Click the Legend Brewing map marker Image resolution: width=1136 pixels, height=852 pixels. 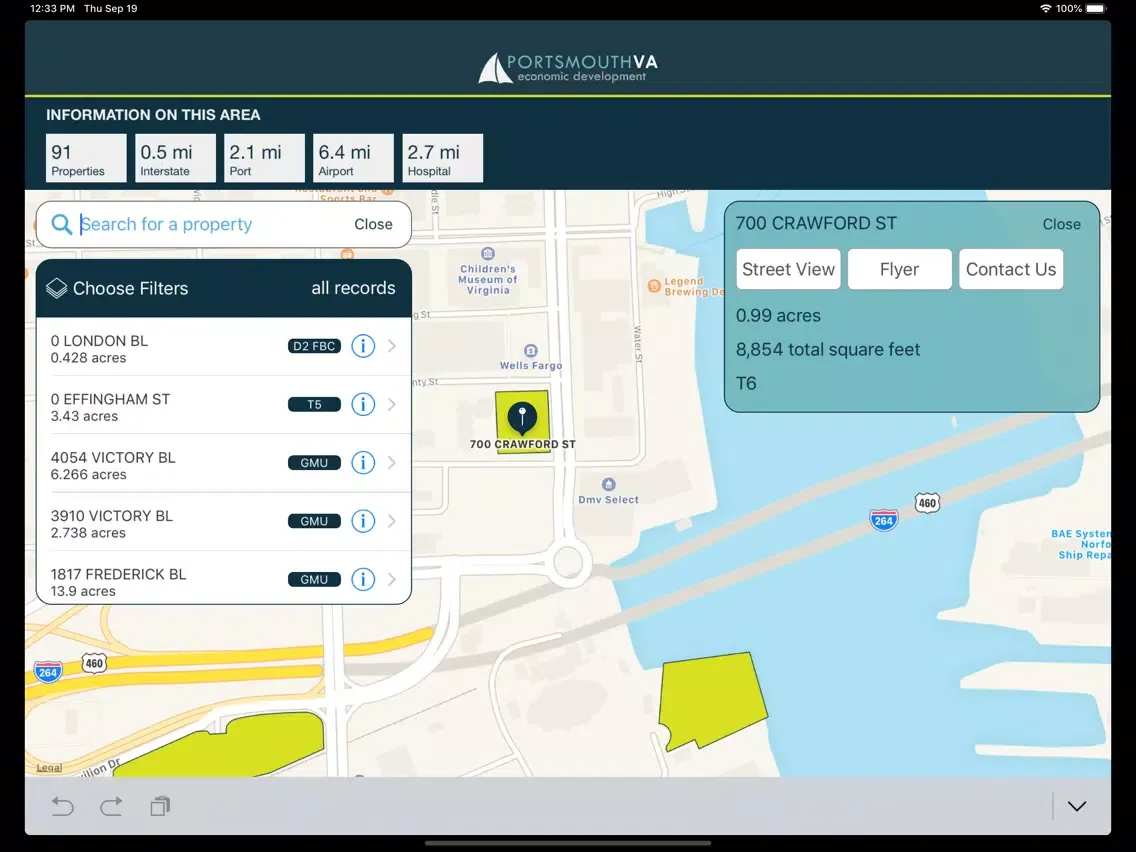(x=653, y=285)
